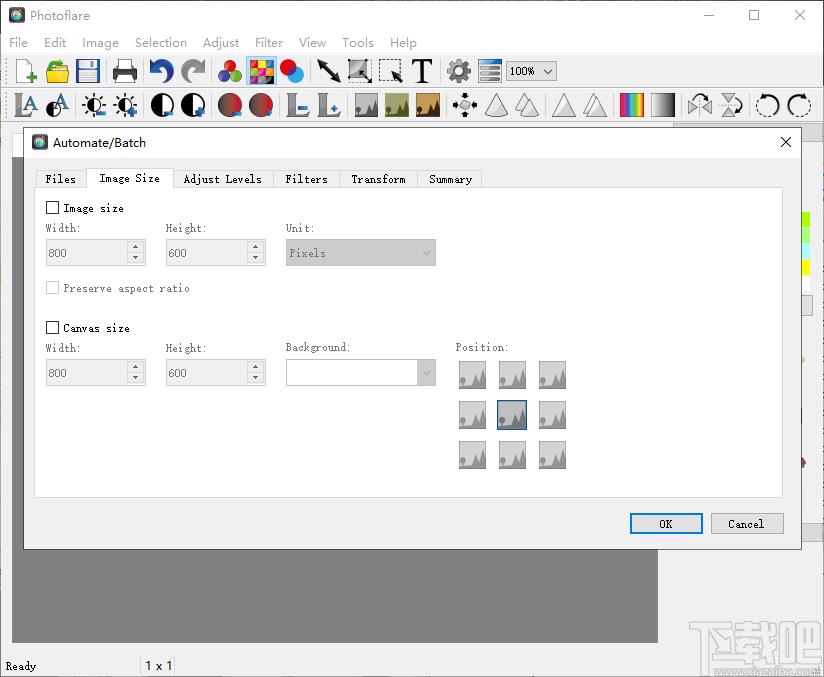
Task: Click the flip vertical icon
Action: coord(731,105)
